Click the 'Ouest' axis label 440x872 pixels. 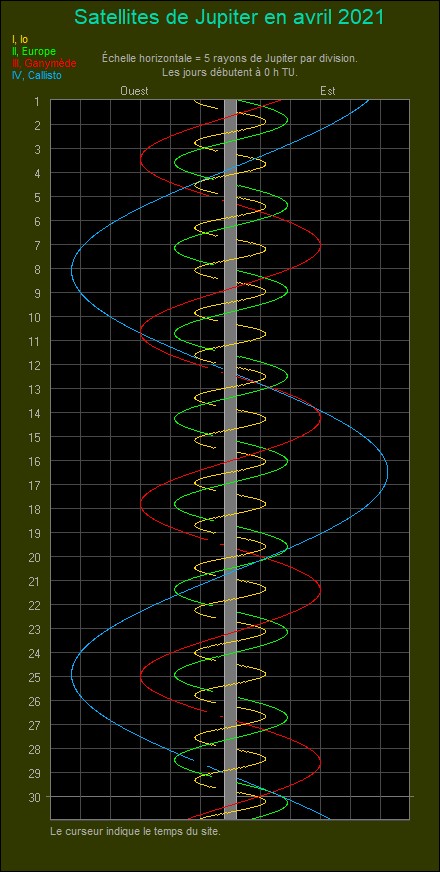134,91
